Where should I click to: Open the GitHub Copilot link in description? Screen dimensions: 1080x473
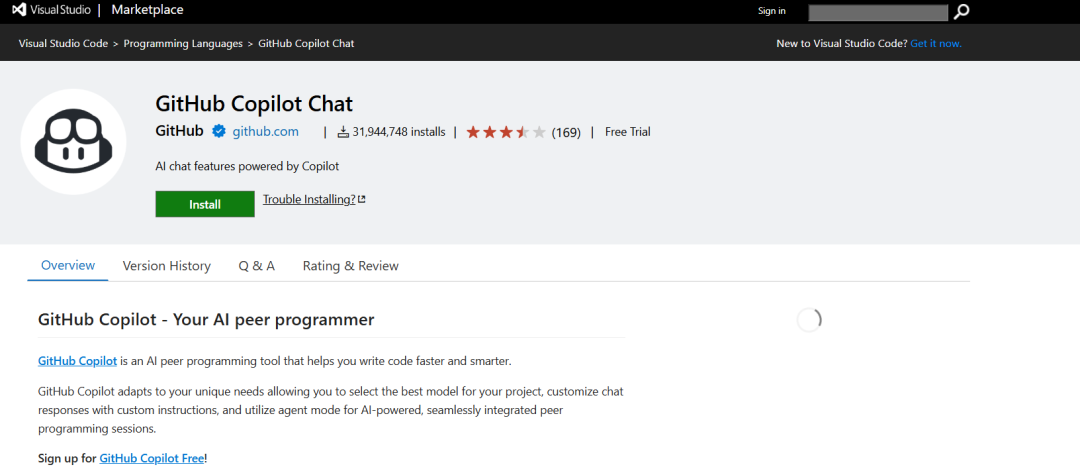(77, 361)
